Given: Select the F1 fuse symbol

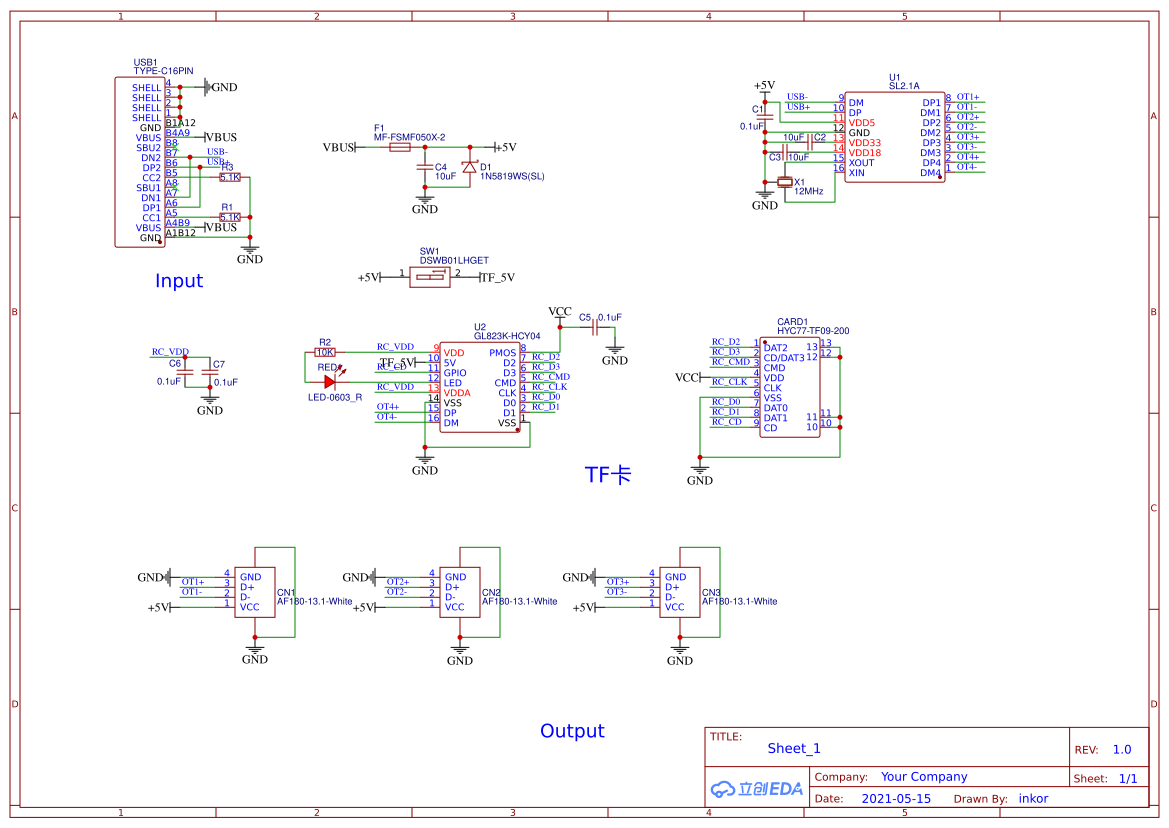Looking at the screenshot, I should (399, 147).
